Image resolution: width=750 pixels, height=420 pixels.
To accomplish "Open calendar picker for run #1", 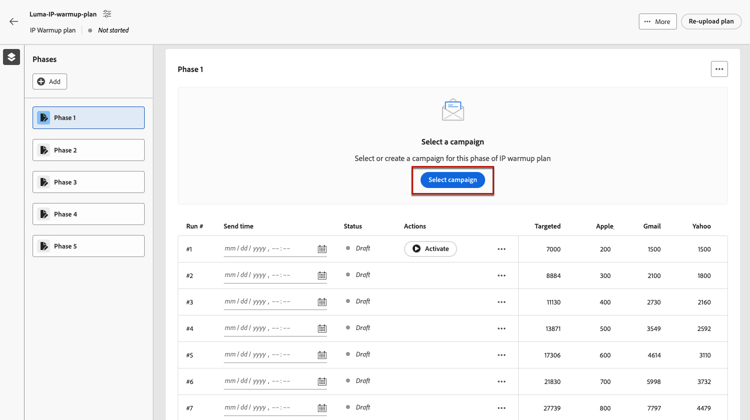I will pyautogui.click(x=322, y=249).
